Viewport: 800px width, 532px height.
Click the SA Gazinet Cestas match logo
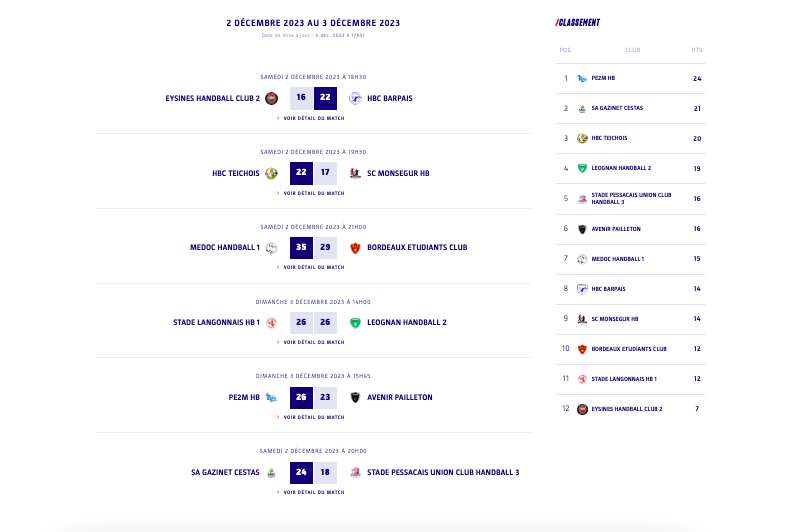271,472
